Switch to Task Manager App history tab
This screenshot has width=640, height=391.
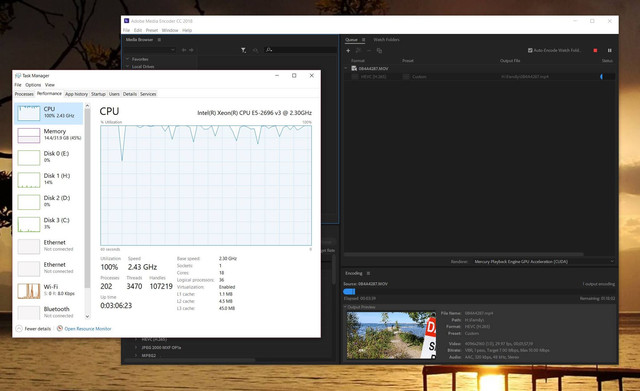click(x=76, y=94)
